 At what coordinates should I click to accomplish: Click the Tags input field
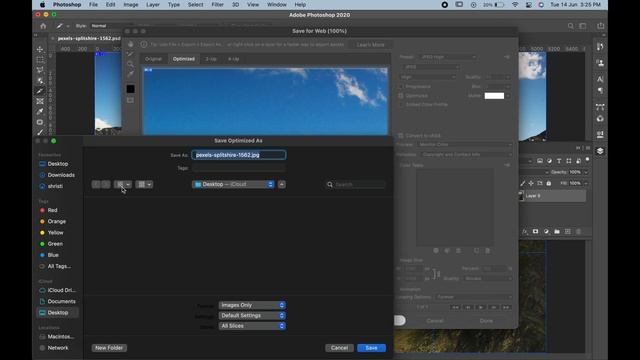(239, 168)
